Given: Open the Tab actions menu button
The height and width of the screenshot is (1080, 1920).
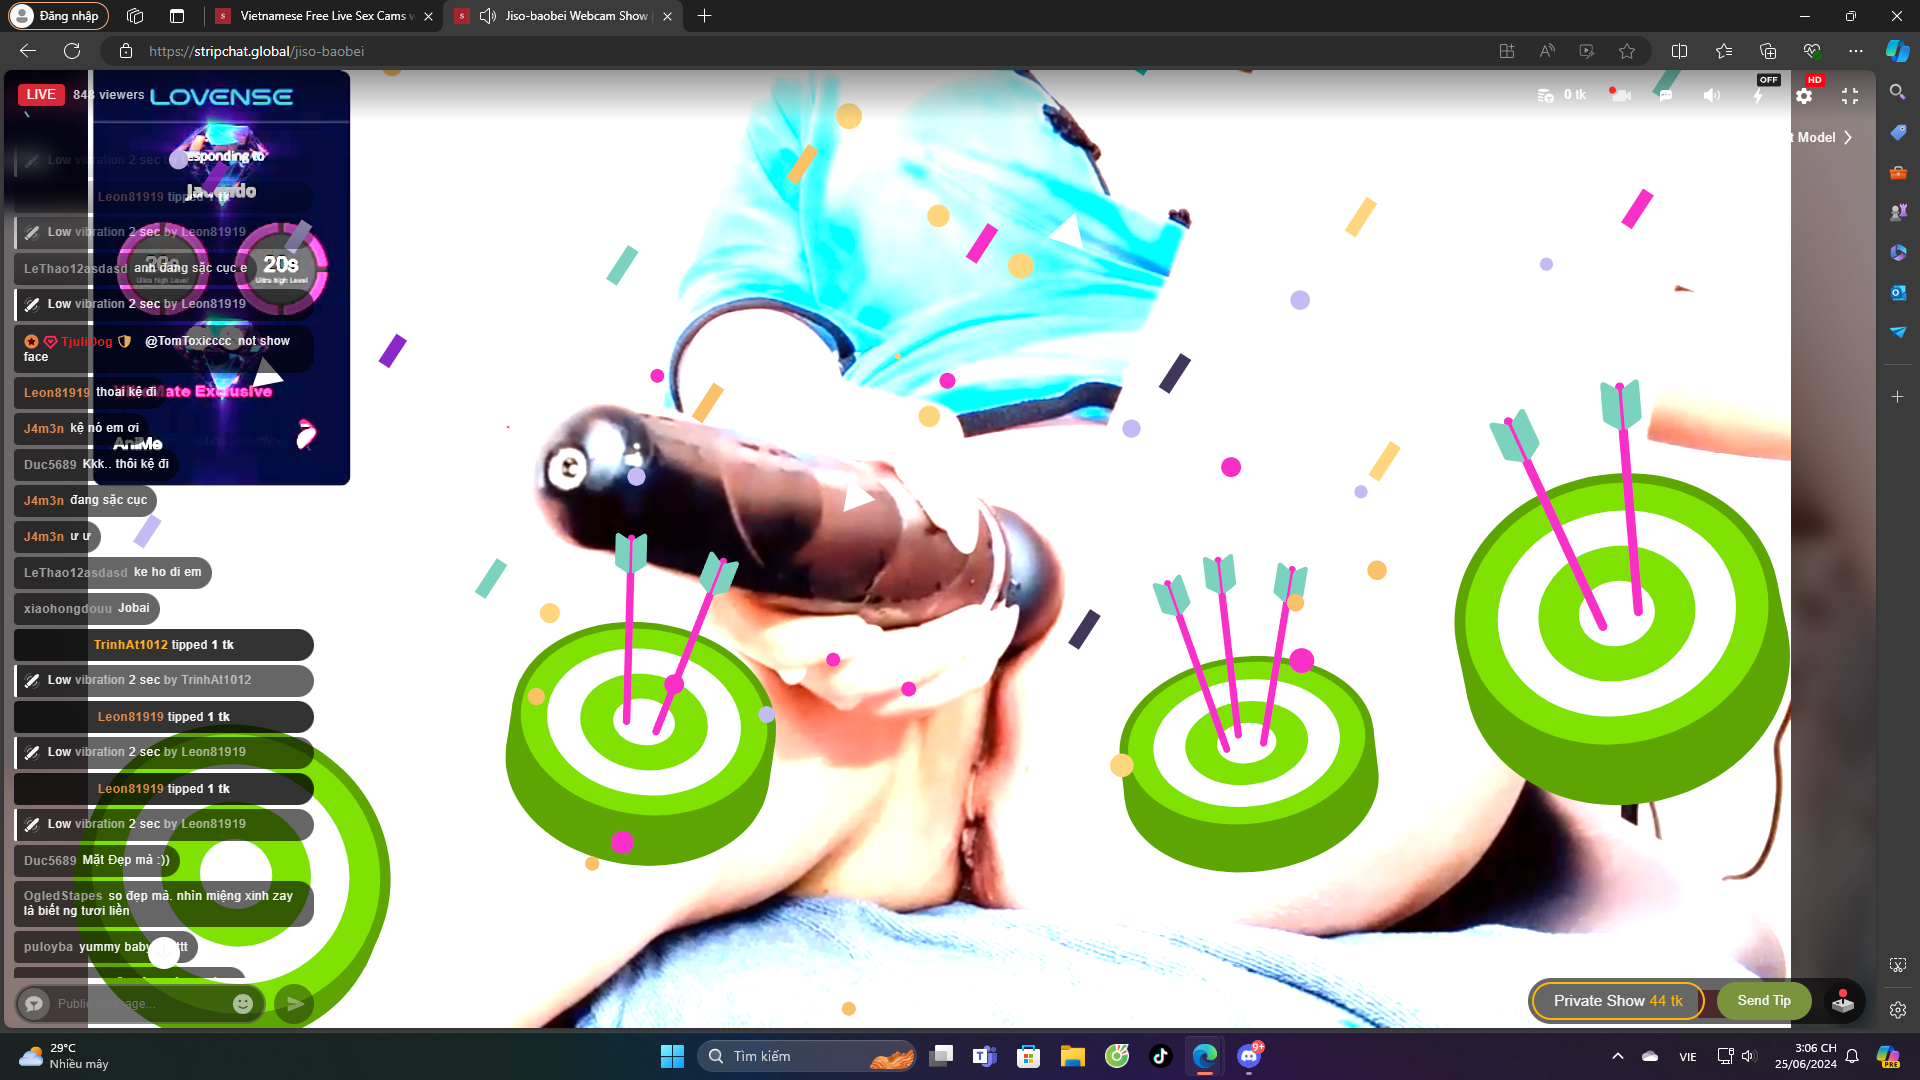Looking at the screenshot, I should click(x=177, y=16).
